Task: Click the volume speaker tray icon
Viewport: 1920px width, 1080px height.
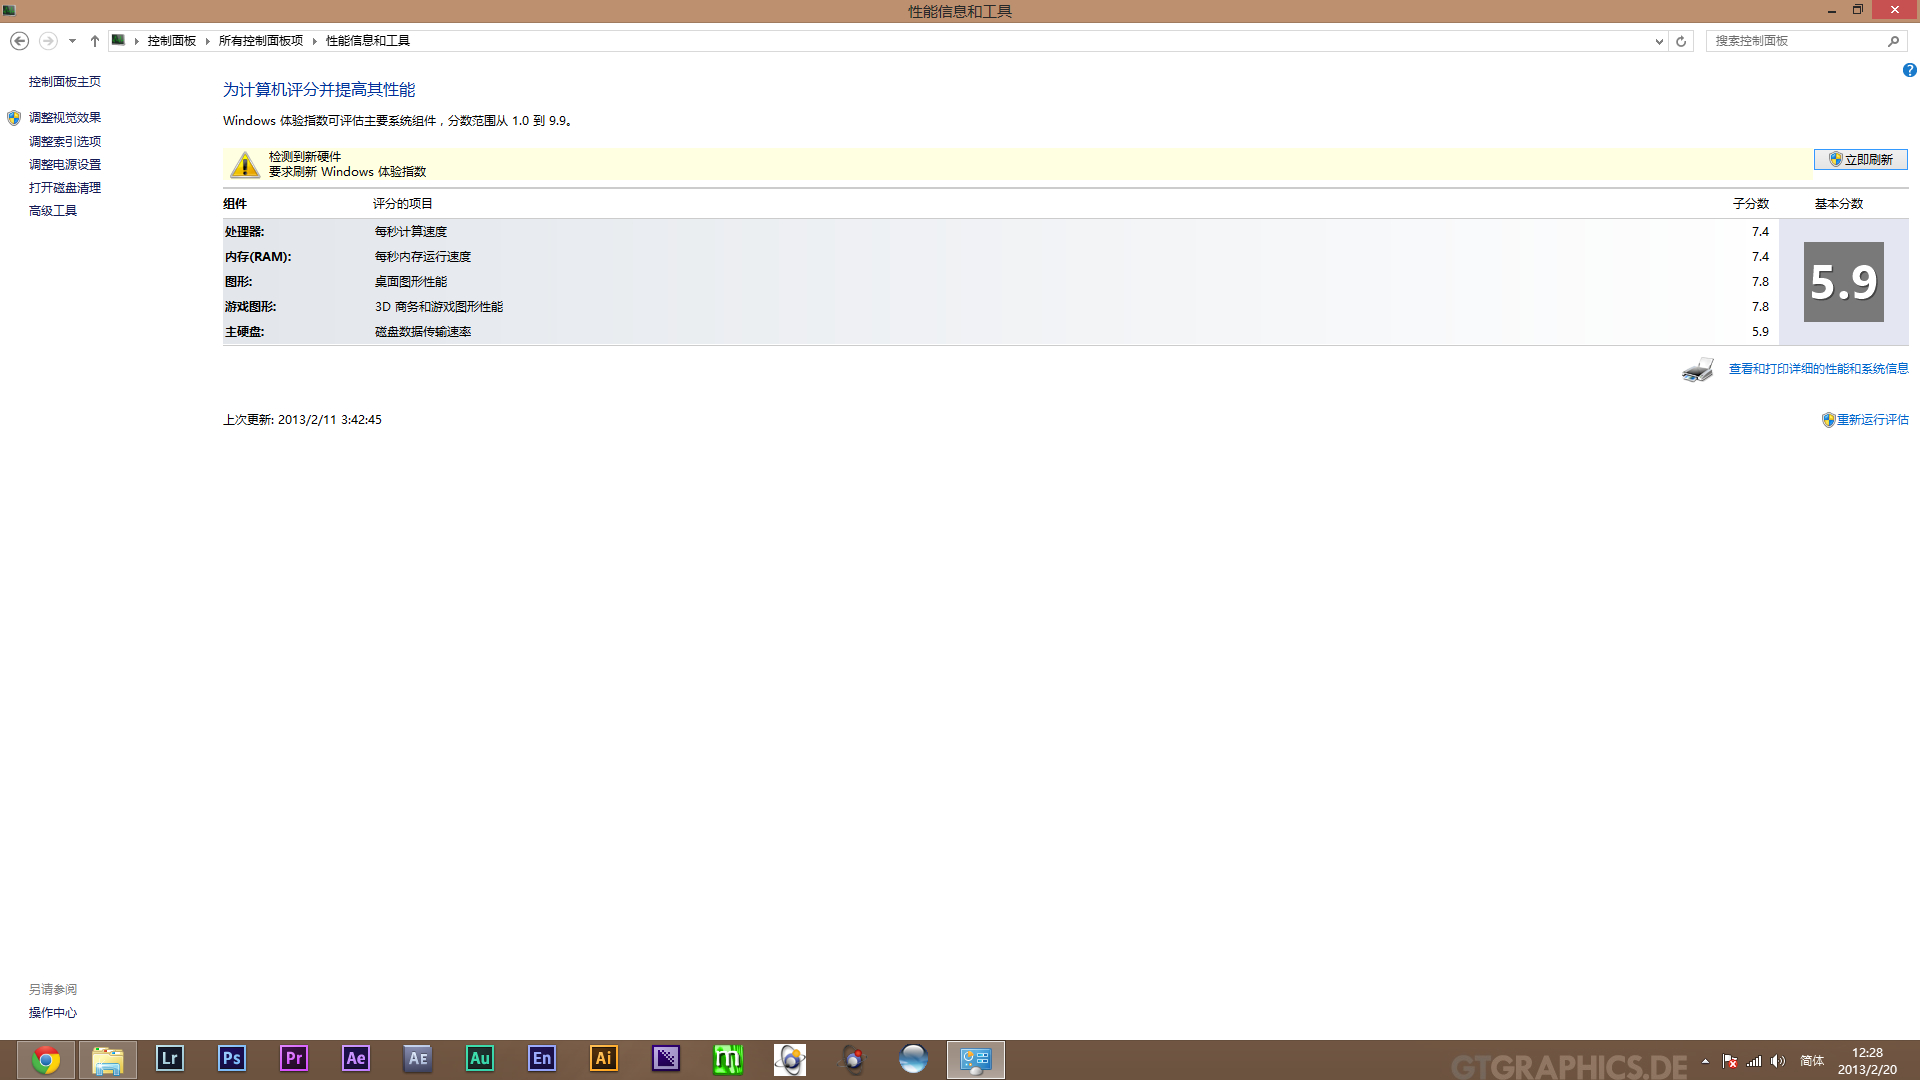Action: pos(1777,1061)
